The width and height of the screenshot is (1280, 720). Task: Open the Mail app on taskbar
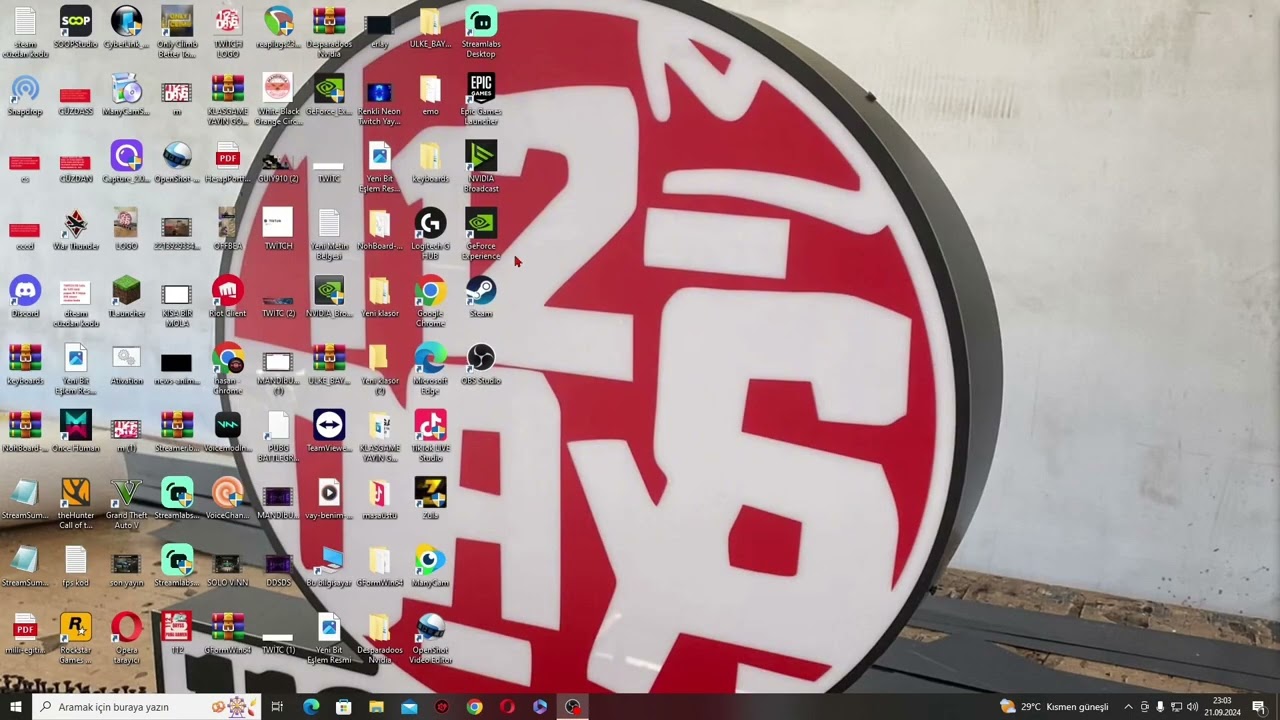[x=409, y=707]
